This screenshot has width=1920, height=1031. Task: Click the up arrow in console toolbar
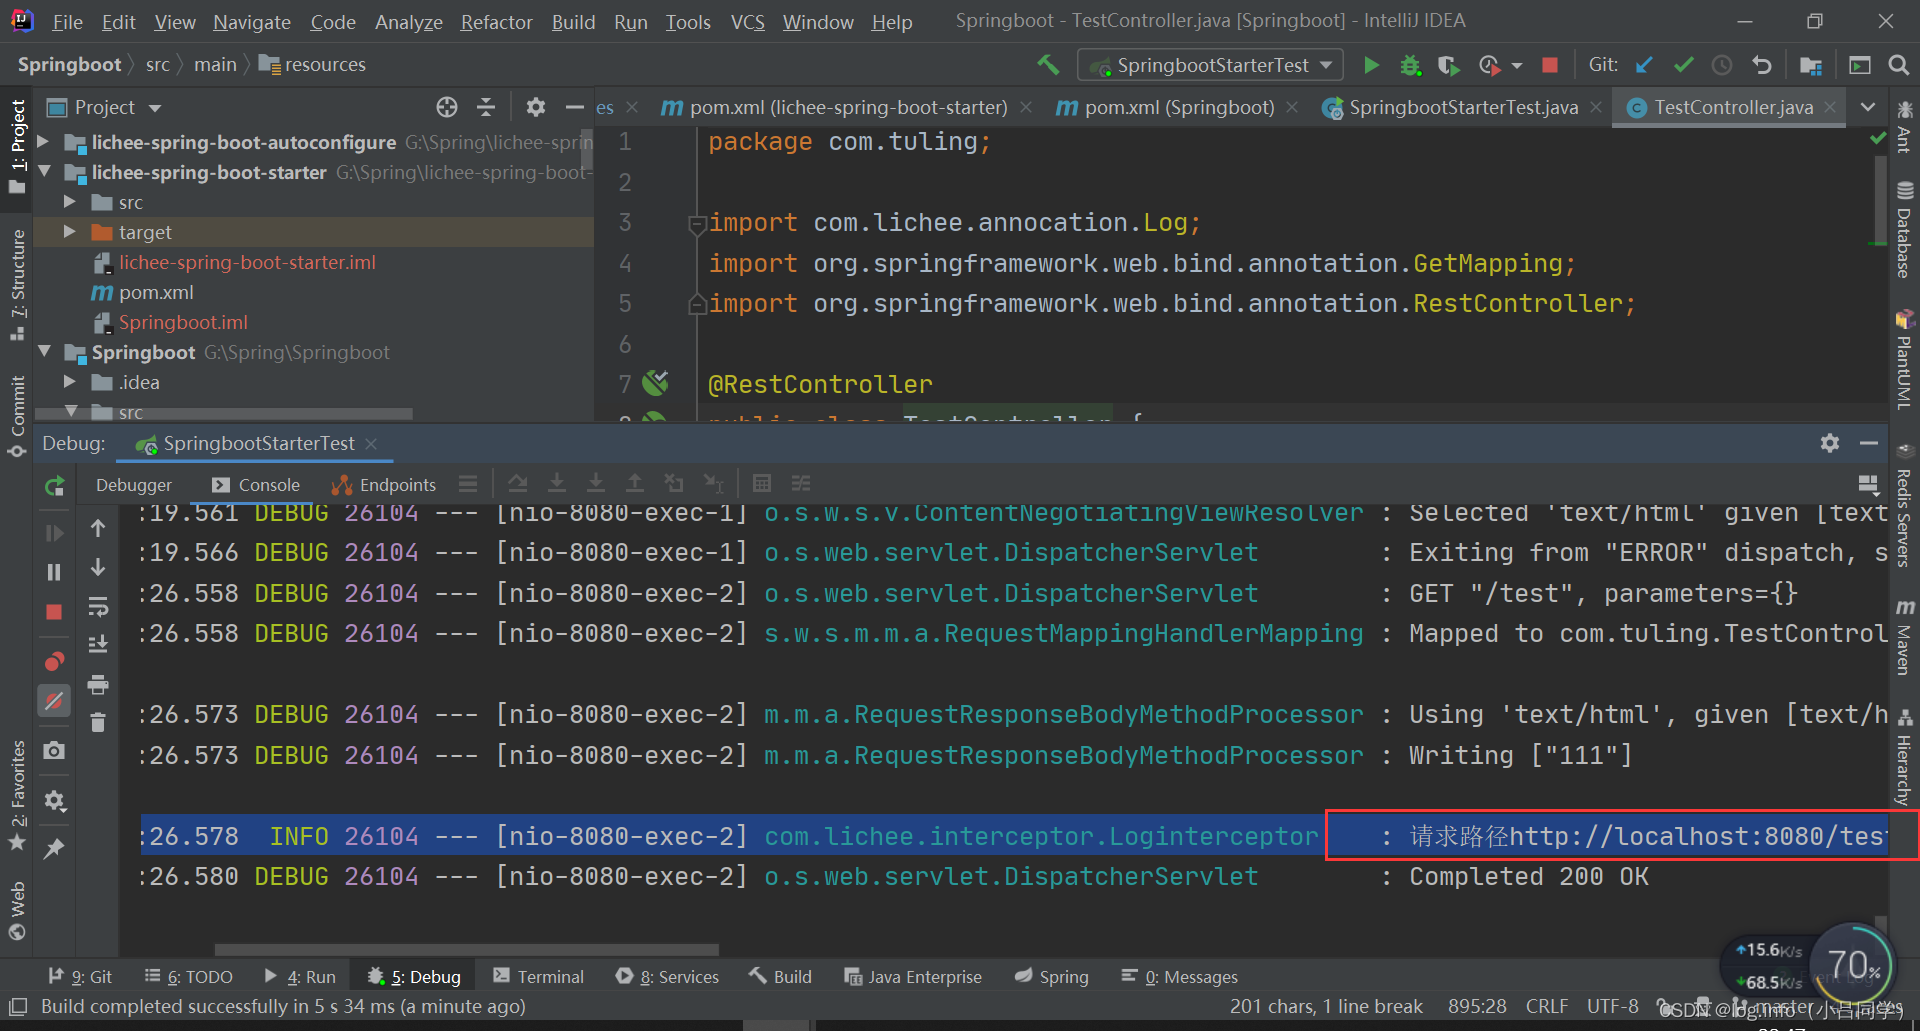(98, 528)
